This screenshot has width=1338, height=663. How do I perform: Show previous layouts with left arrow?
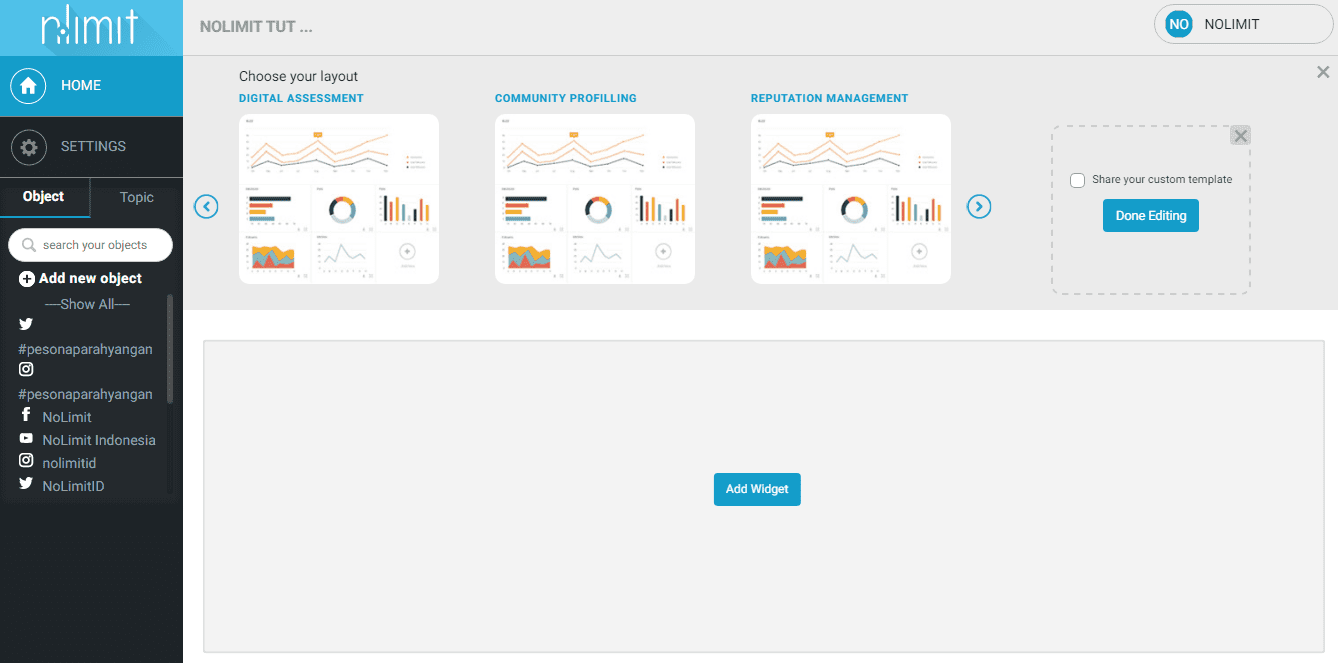click(x=206, y=207)
